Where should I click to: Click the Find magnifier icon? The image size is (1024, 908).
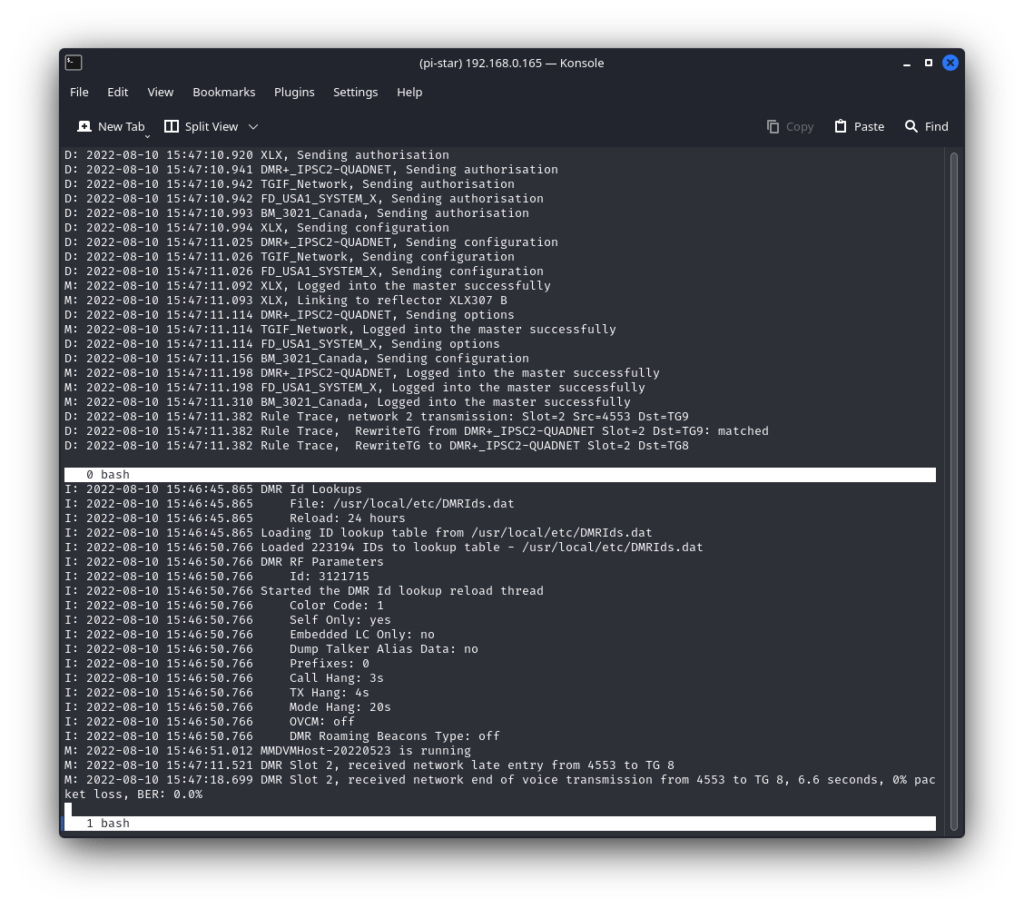tap(911, 127)
